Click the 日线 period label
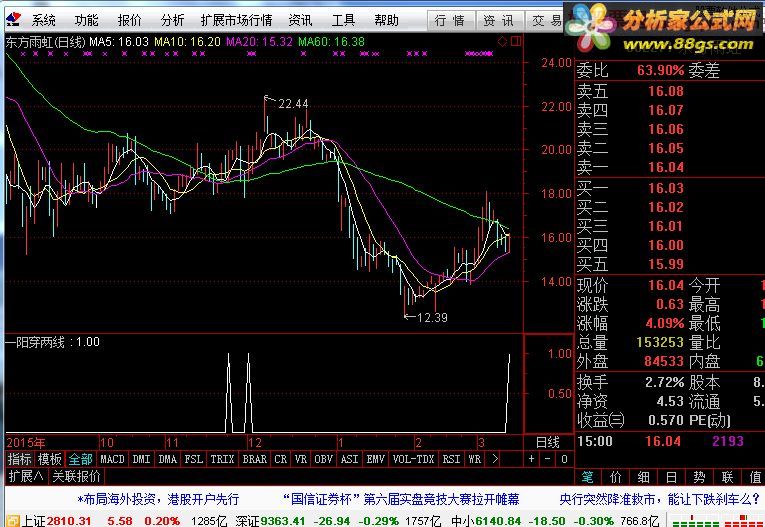Screen dimensions: 765x527 pos(548,442)
